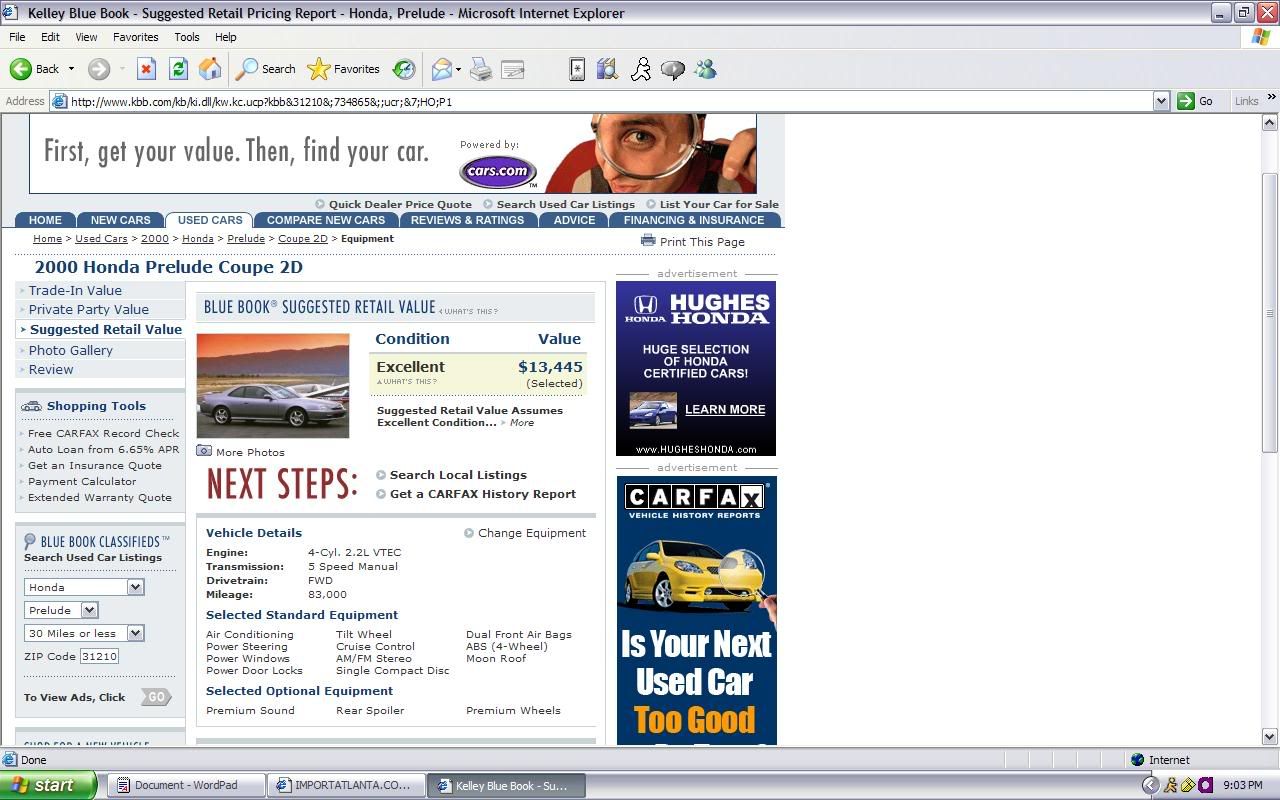
Task: Click the Prelude car photo thumbnail
Action: tap(273, 386)
